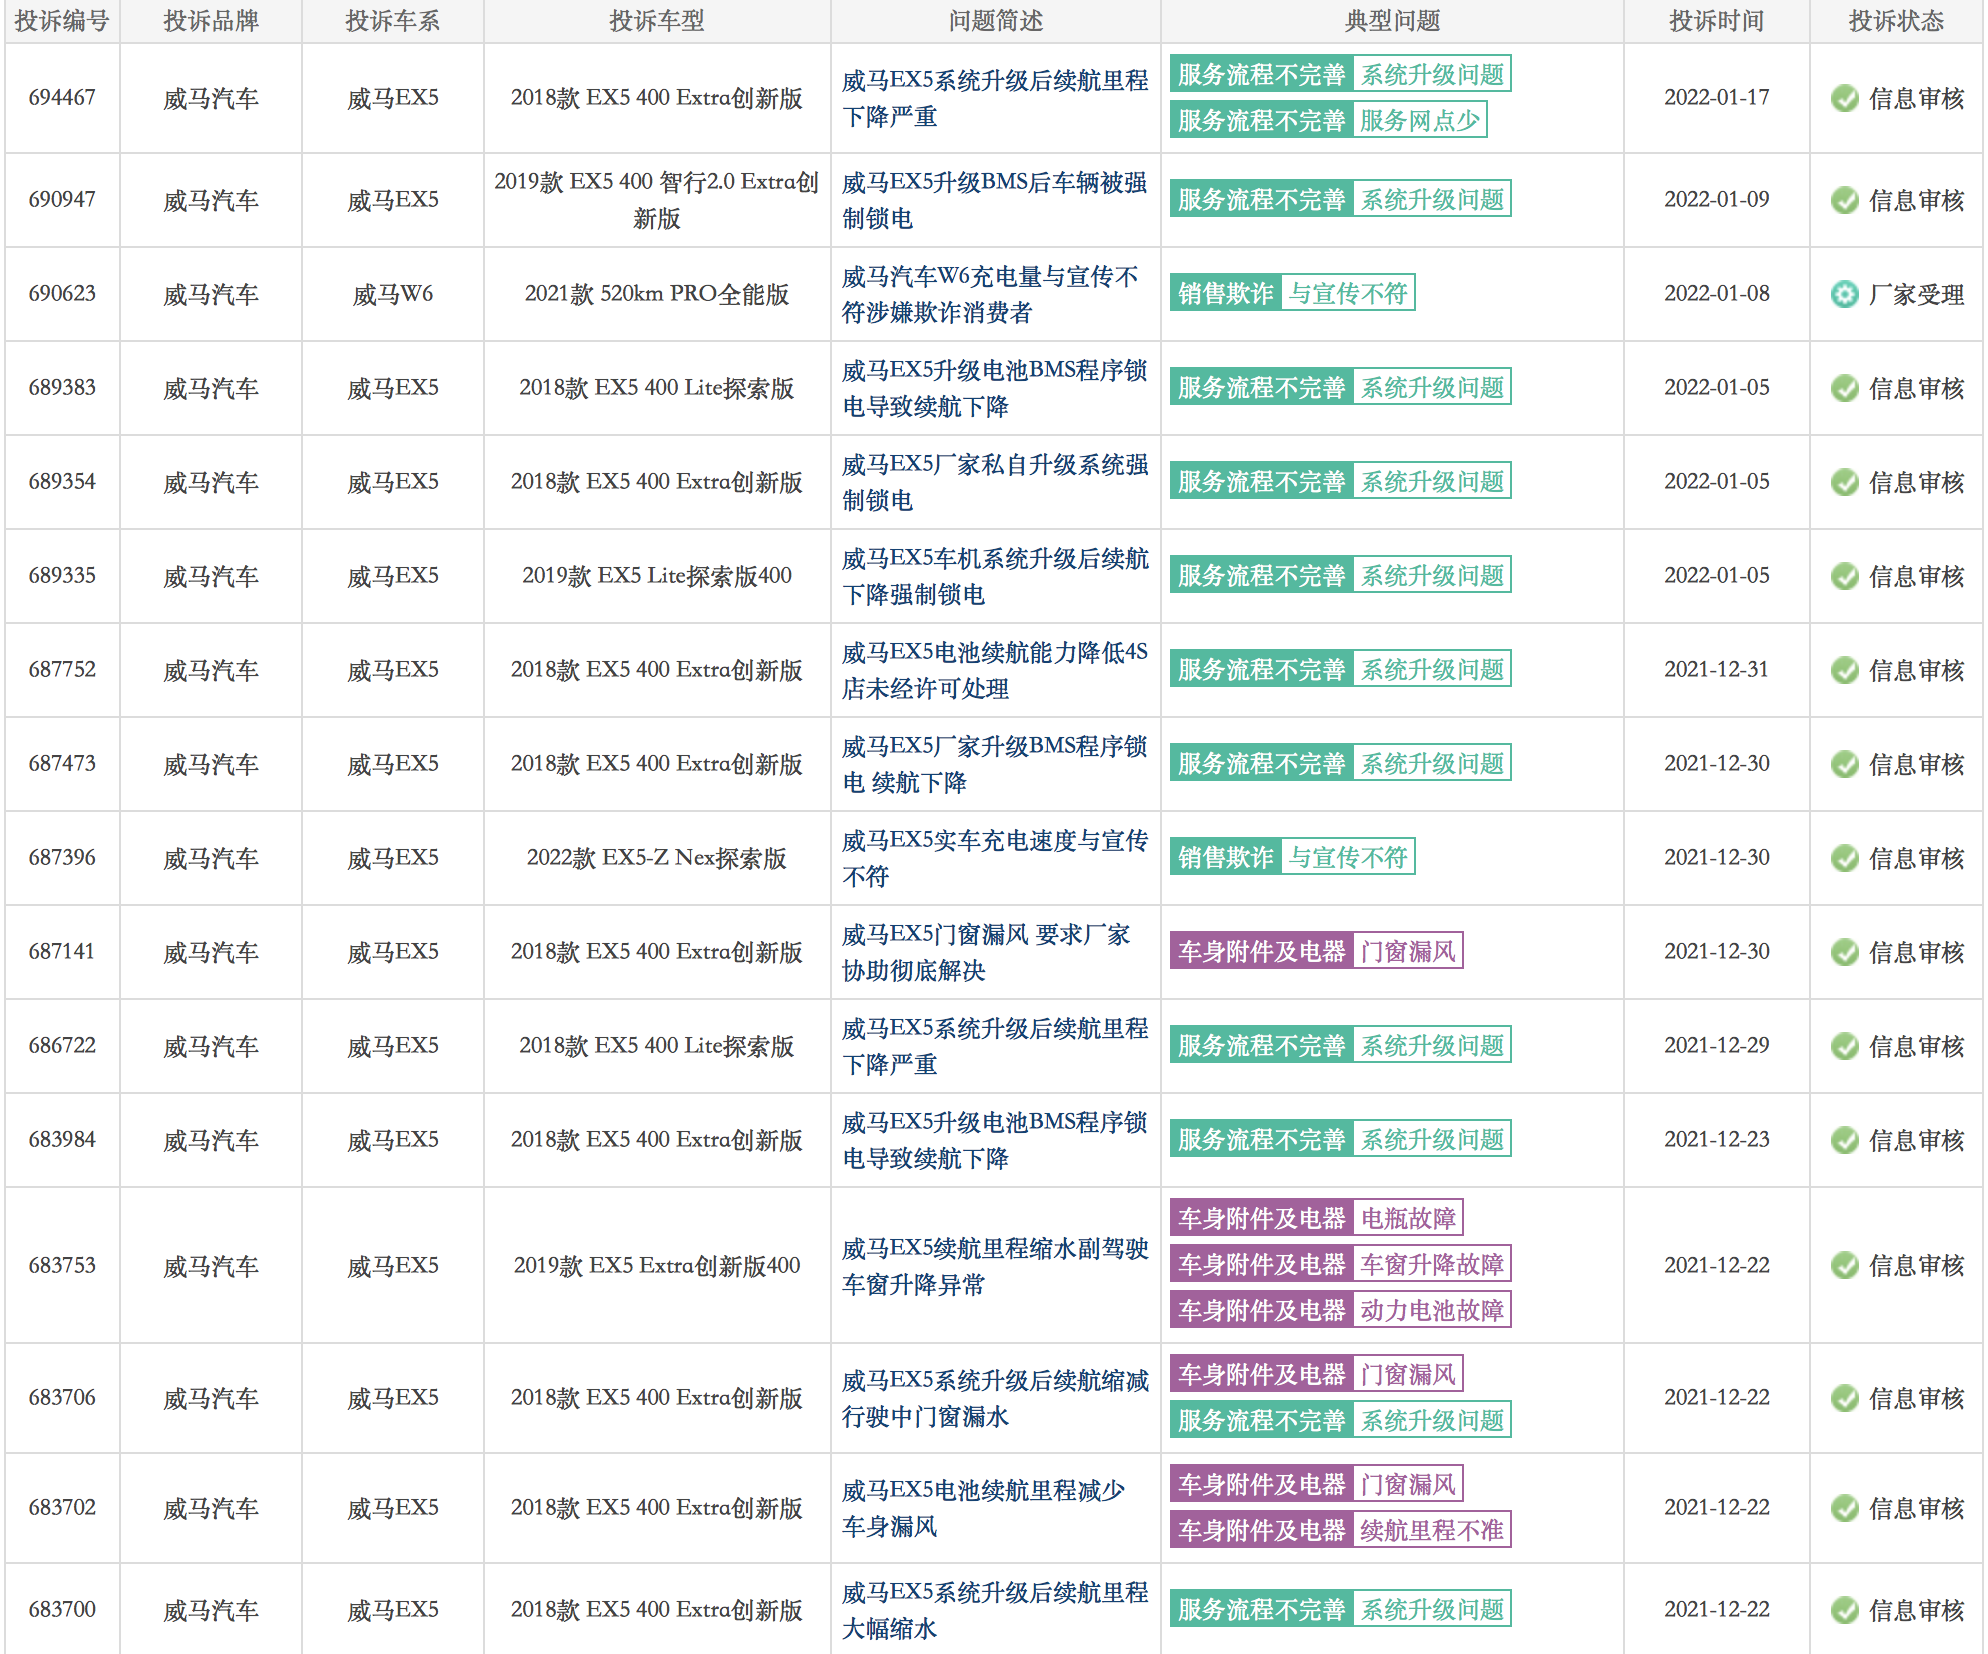Click the '投诉状态' column header
This screenshot has height=1654, width=1988.
tap(1896, 21)
